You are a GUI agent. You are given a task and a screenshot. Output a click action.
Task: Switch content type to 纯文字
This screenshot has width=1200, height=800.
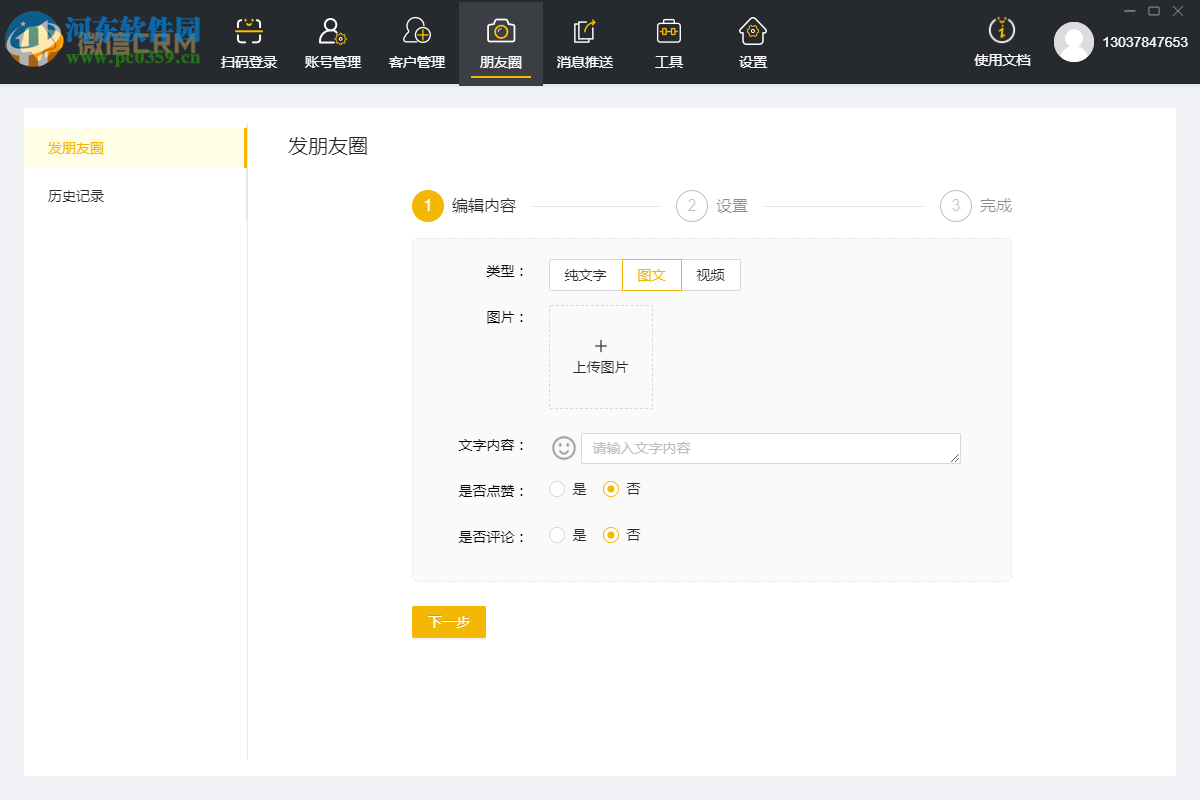584,274
